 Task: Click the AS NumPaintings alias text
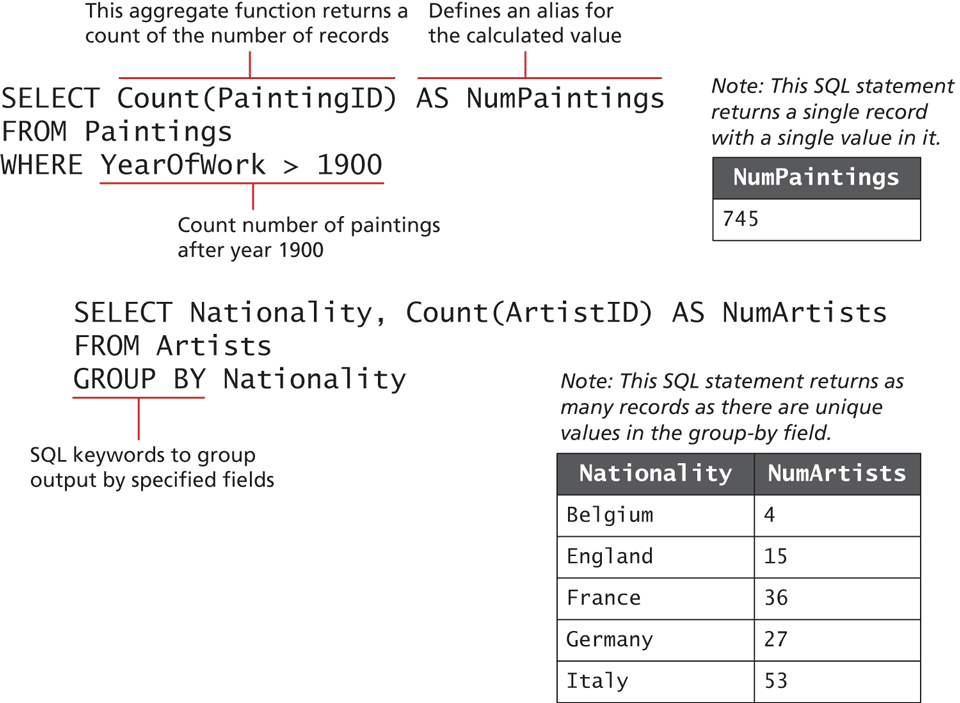tap(540, 98)
